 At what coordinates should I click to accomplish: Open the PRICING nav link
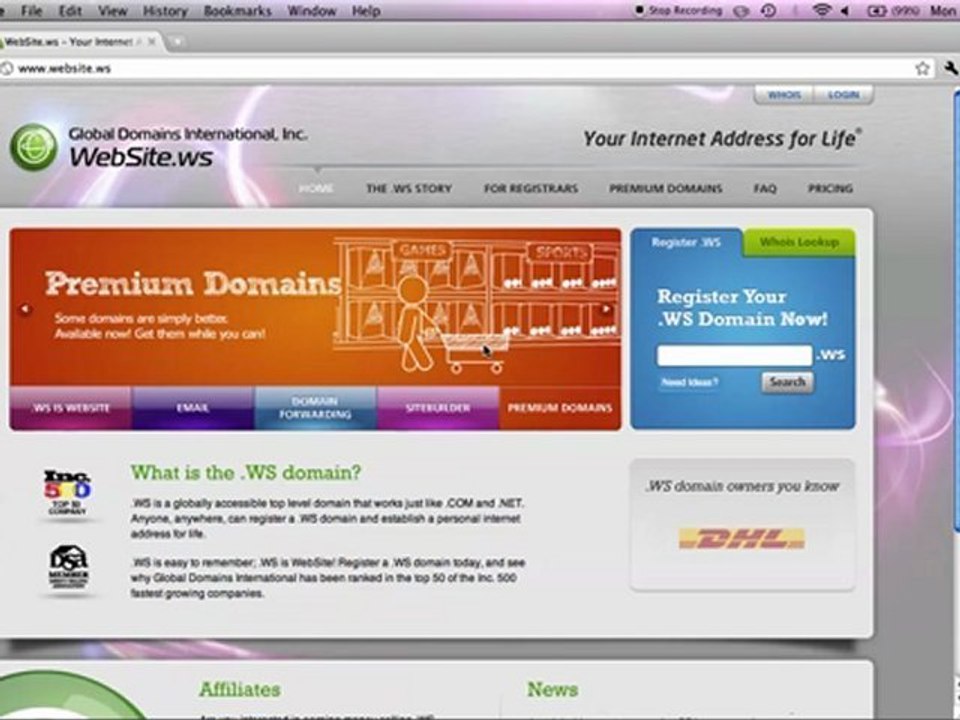pos(830,189)
